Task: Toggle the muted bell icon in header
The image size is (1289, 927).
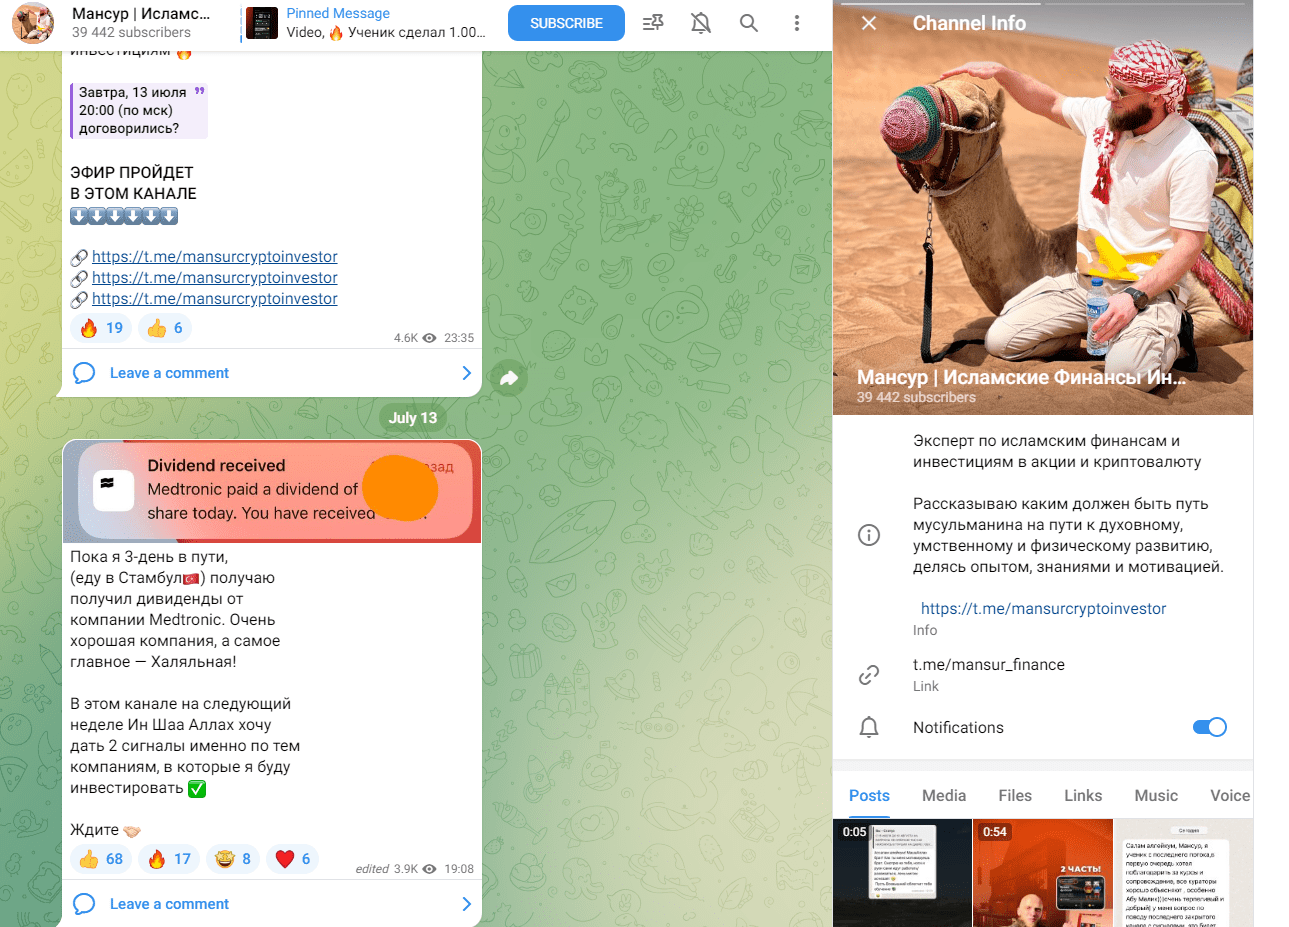Action: pos(701,22)
